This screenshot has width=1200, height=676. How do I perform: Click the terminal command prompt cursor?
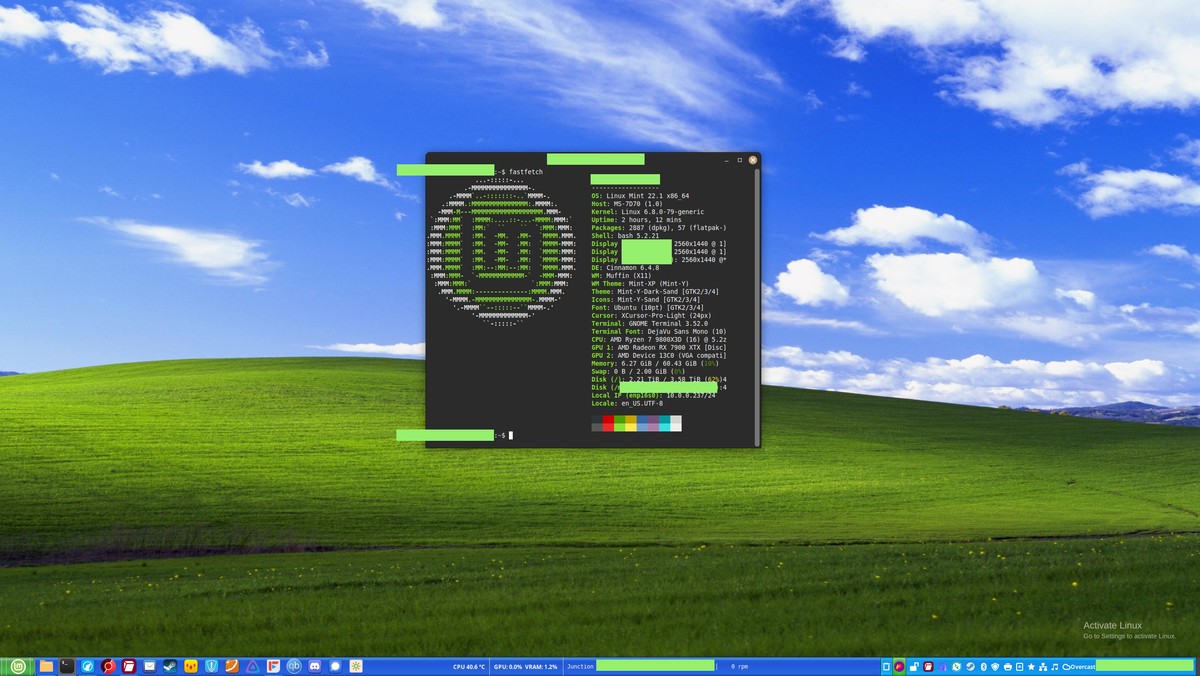click(510, 435)
